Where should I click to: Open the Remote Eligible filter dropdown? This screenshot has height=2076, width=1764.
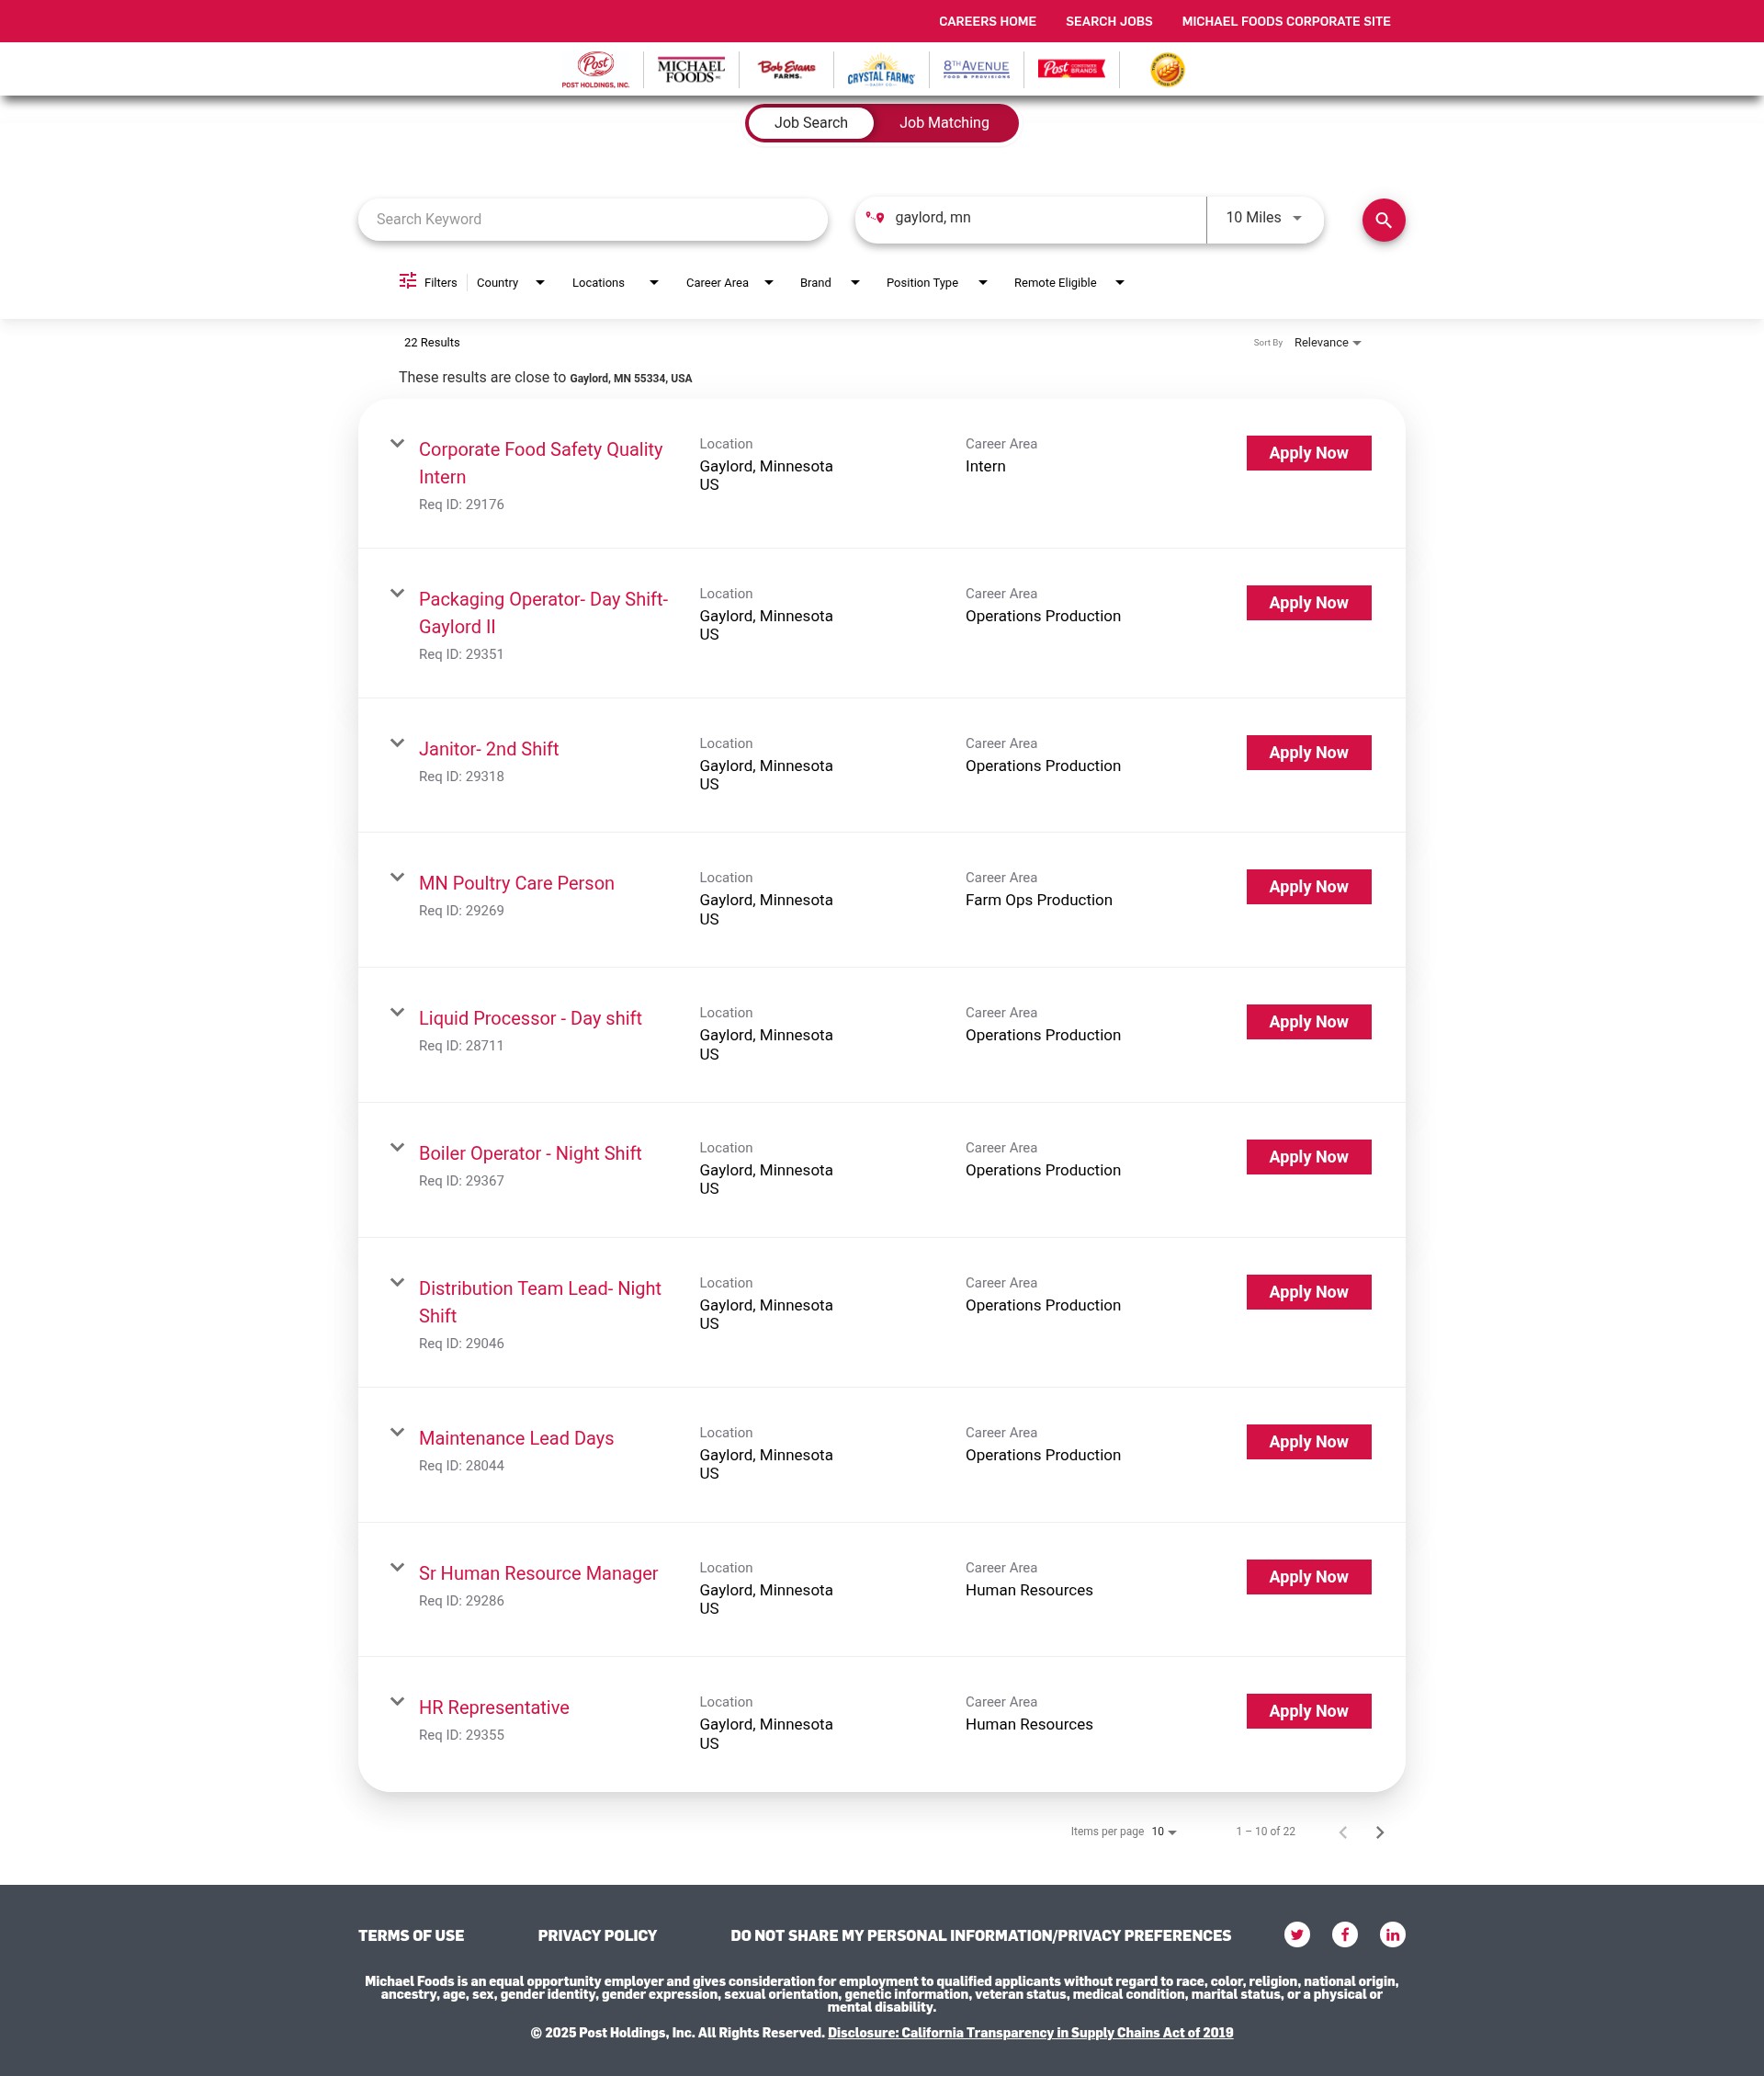pyautogui.click(x=1069, y=283)
